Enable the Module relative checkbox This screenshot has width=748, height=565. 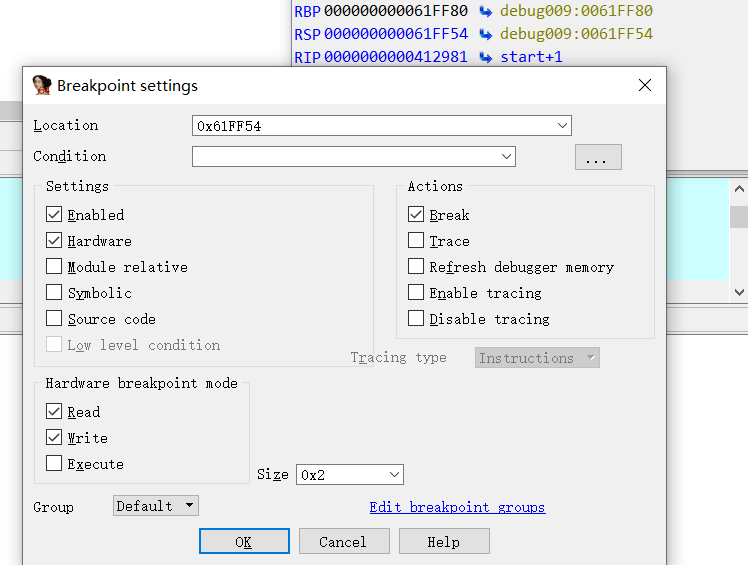click(x=54, y=267)
